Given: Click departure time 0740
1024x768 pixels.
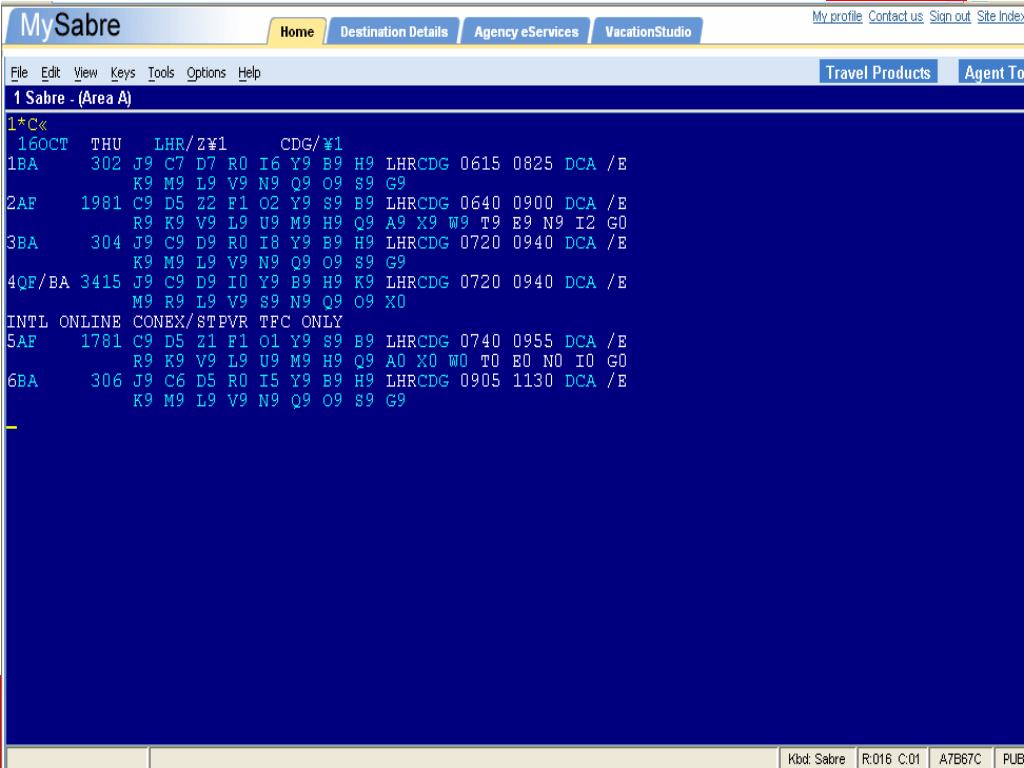Looking at the screenshot, I should click(480, 342).
